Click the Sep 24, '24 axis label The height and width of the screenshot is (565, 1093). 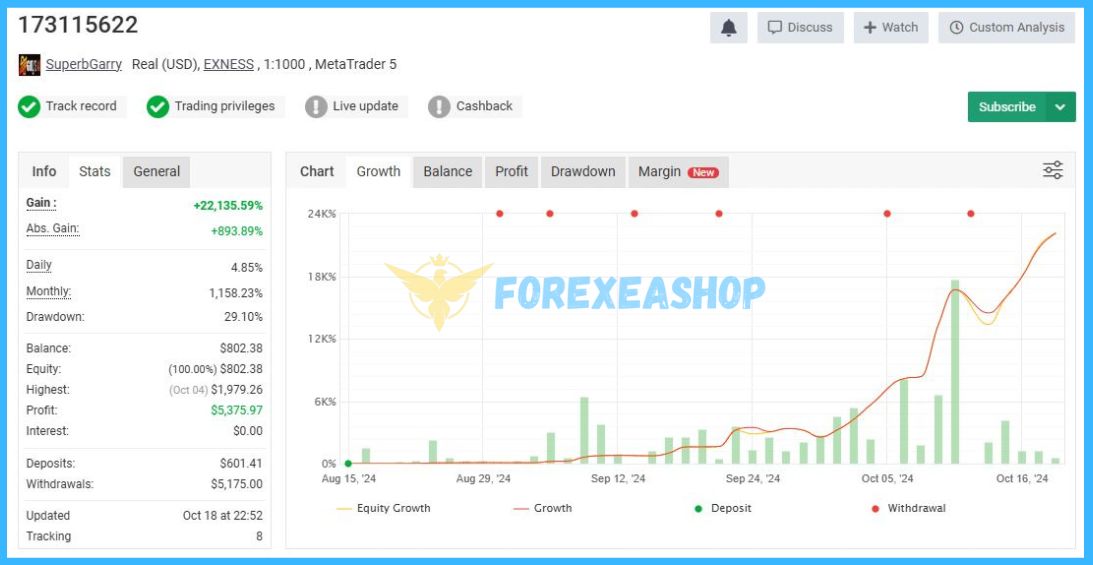753,479
